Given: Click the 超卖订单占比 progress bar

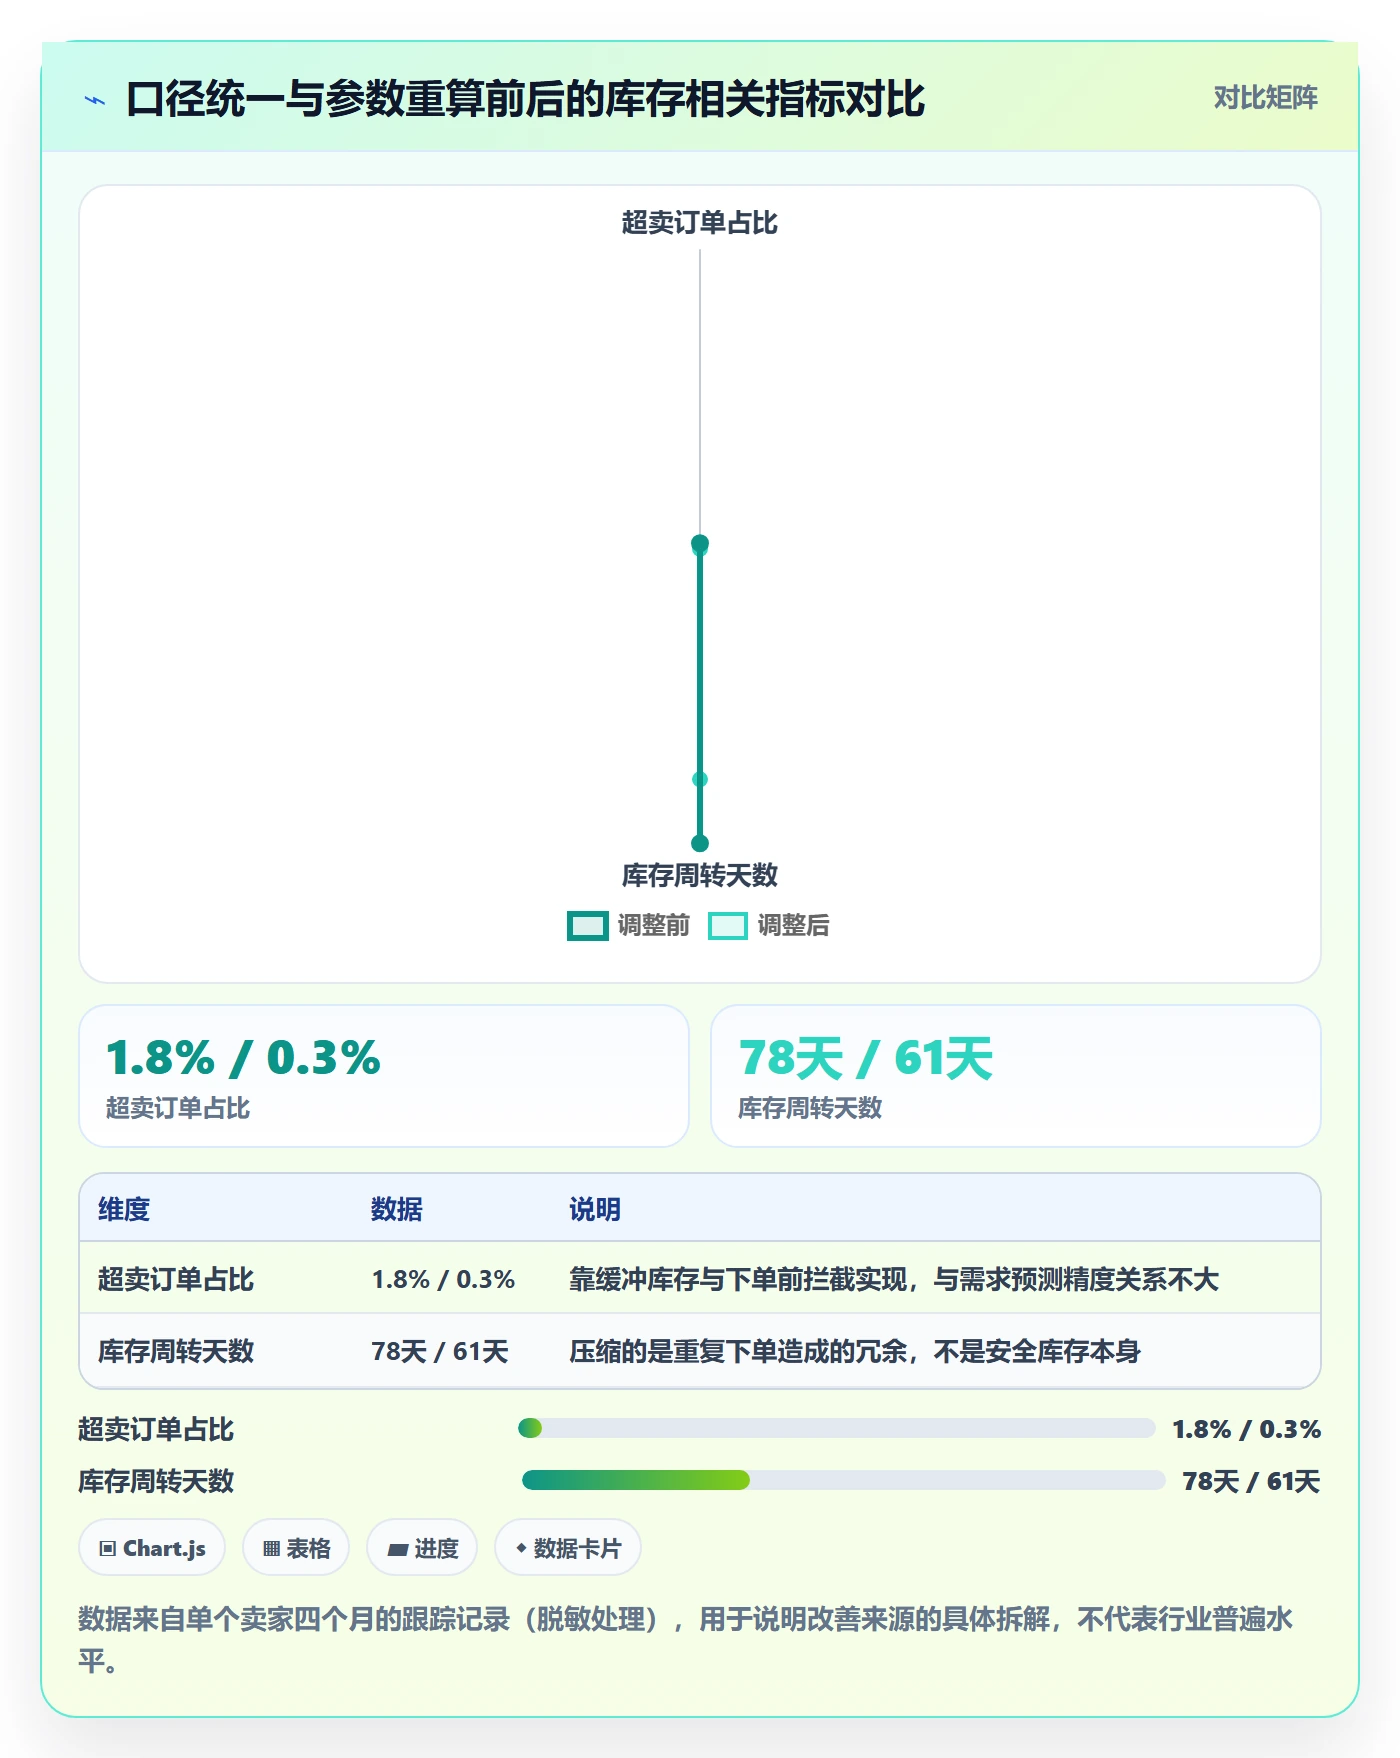Looking at the screenshot, I should (x=837, y=1428).
